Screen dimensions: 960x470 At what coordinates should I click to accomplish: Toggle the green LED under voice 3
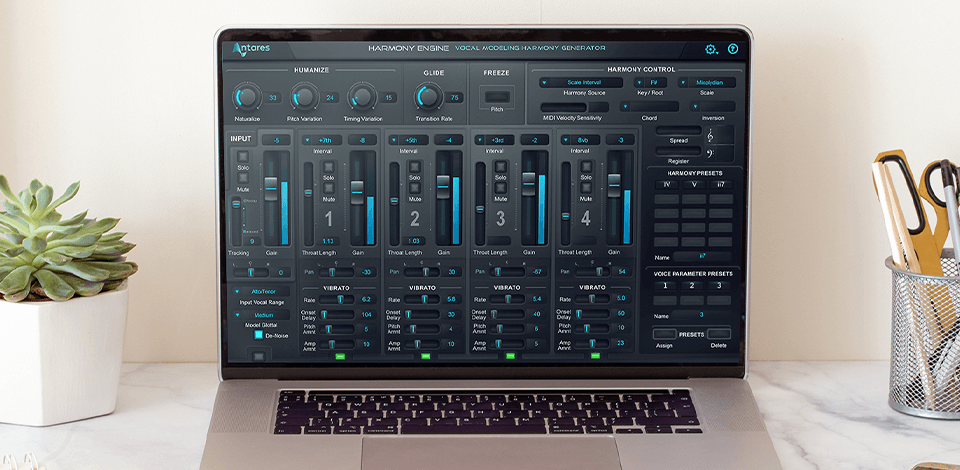click(510, 356)
